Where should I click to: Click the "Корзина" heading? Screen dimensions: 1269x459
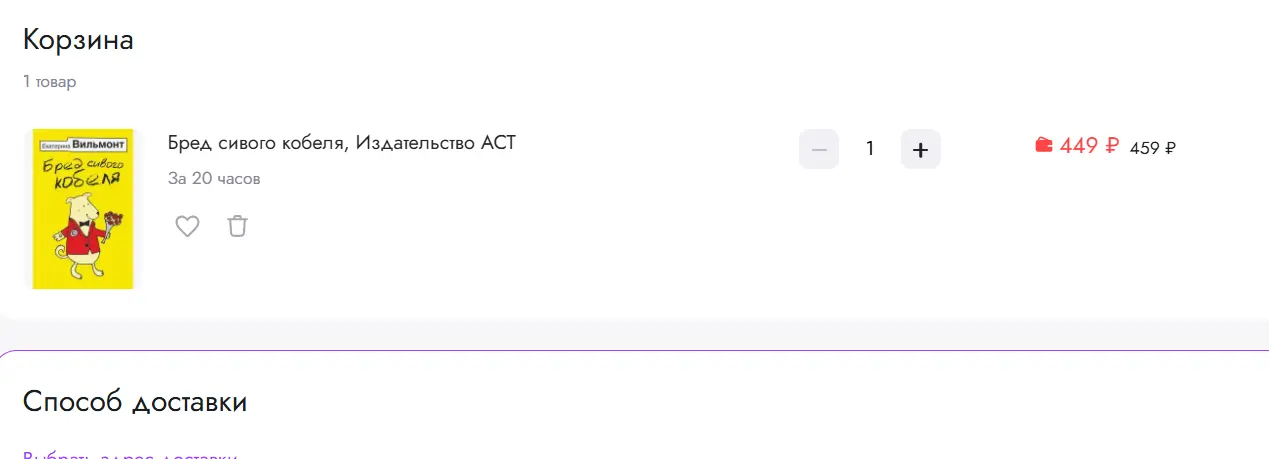78,40
